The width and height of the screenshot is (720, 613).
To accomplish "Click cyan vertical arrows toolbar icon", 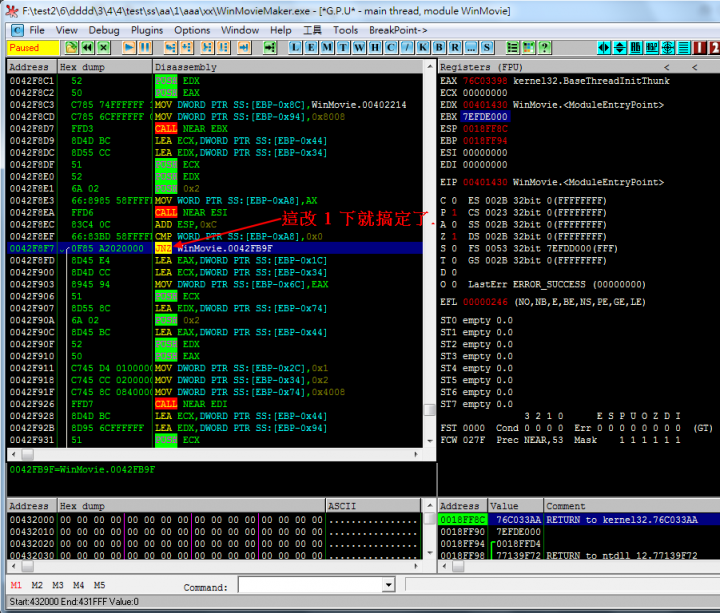I will [x=620, y=47].
